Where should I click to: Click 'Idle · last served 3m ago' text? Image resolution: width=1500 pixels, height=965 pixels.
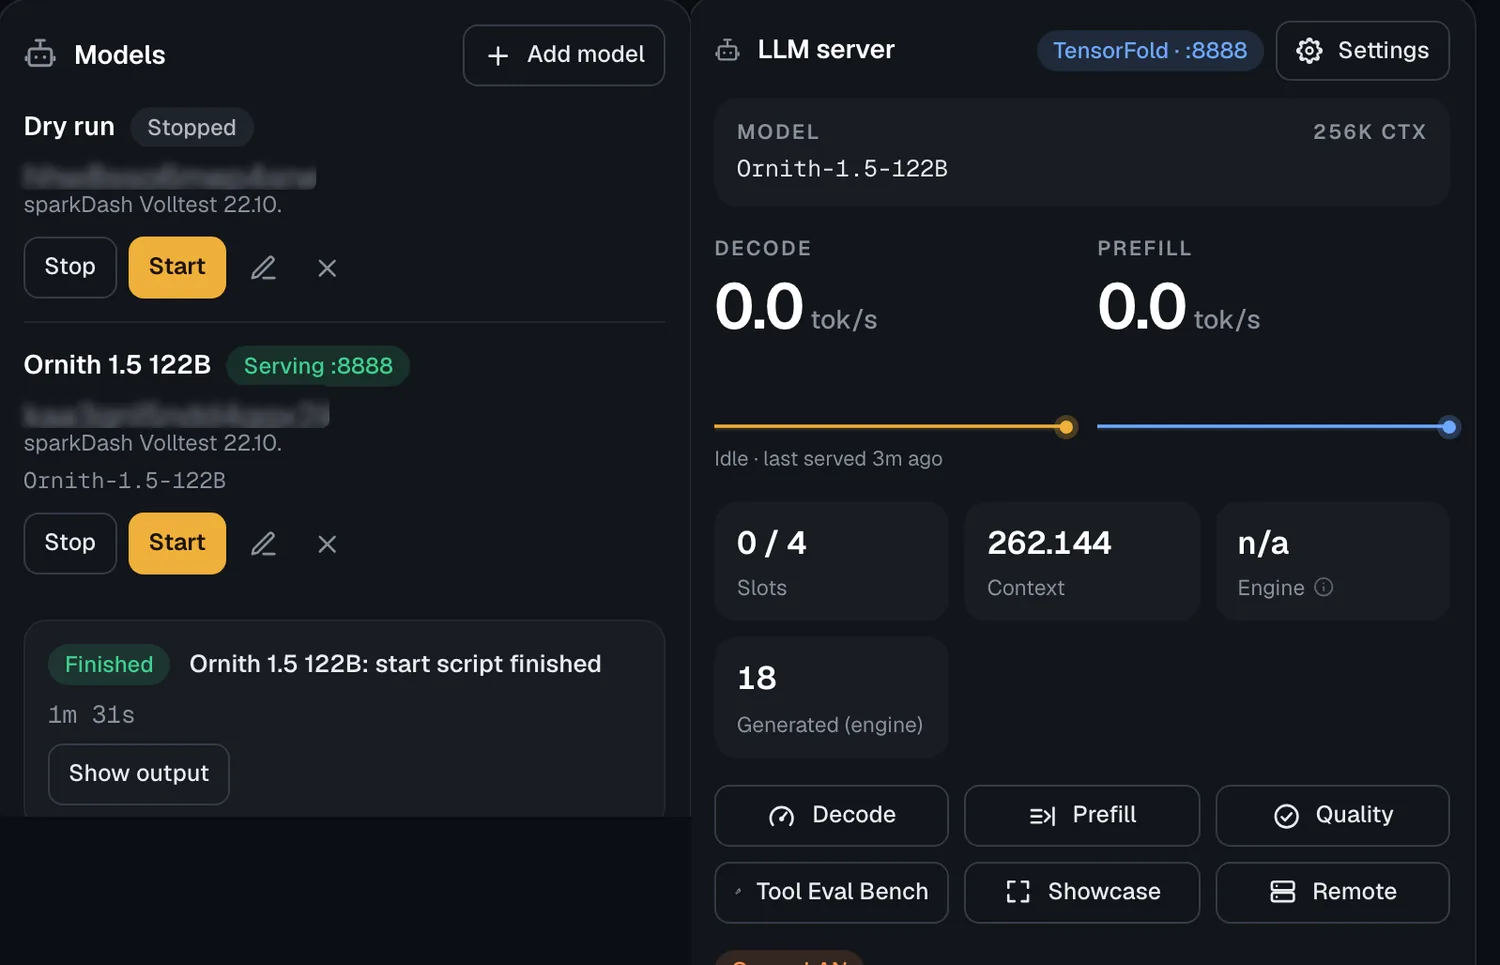point(828,459)
